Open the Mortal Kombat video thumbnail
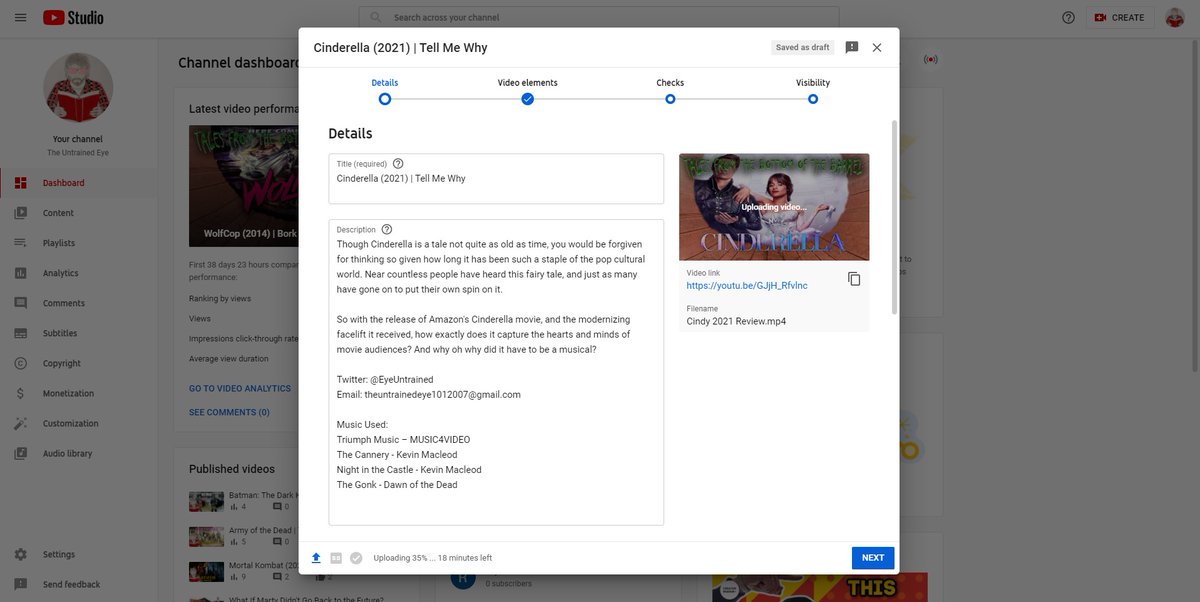The width and height of the screenshot is (1200, 602). (x=206, y=571)
